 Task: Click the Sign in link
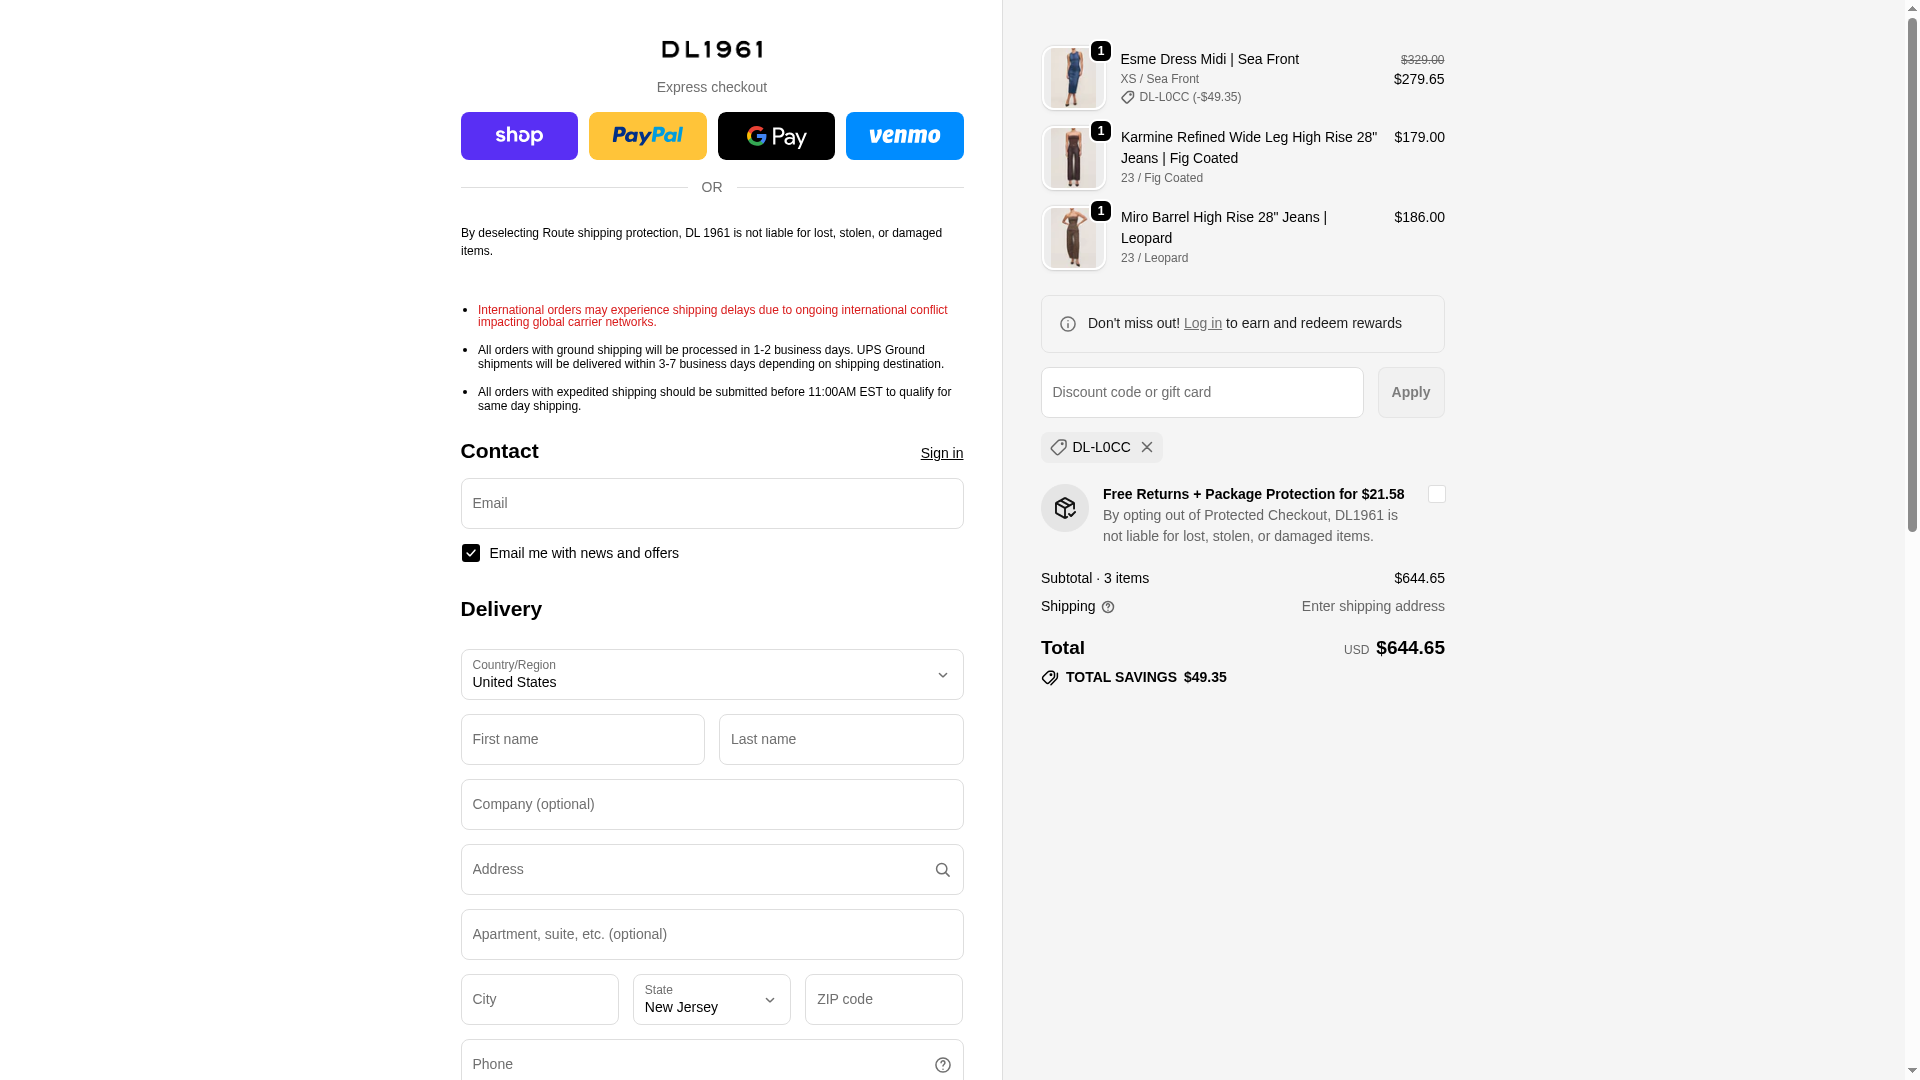point(941,453)
